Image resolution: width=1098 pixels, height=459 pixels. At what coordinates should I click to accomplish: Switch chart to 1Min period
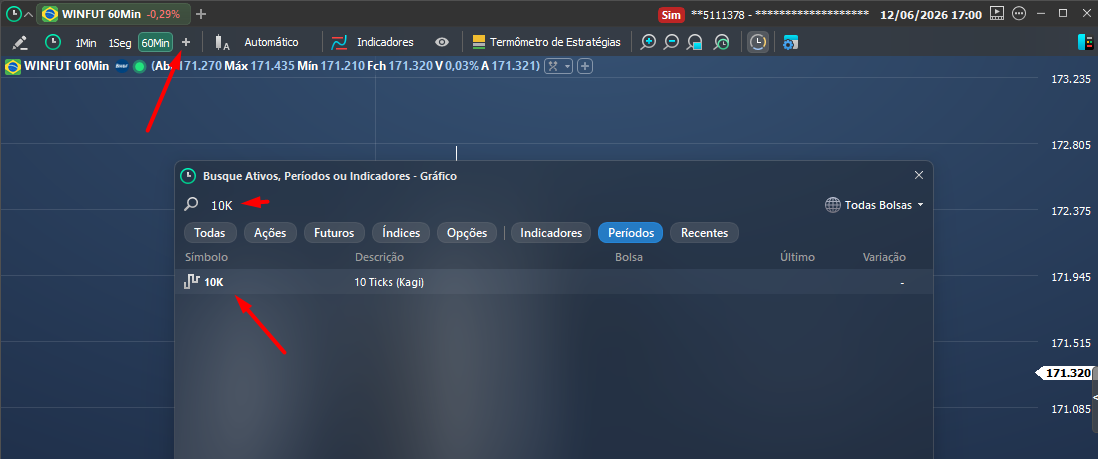(x=86, y=43)
